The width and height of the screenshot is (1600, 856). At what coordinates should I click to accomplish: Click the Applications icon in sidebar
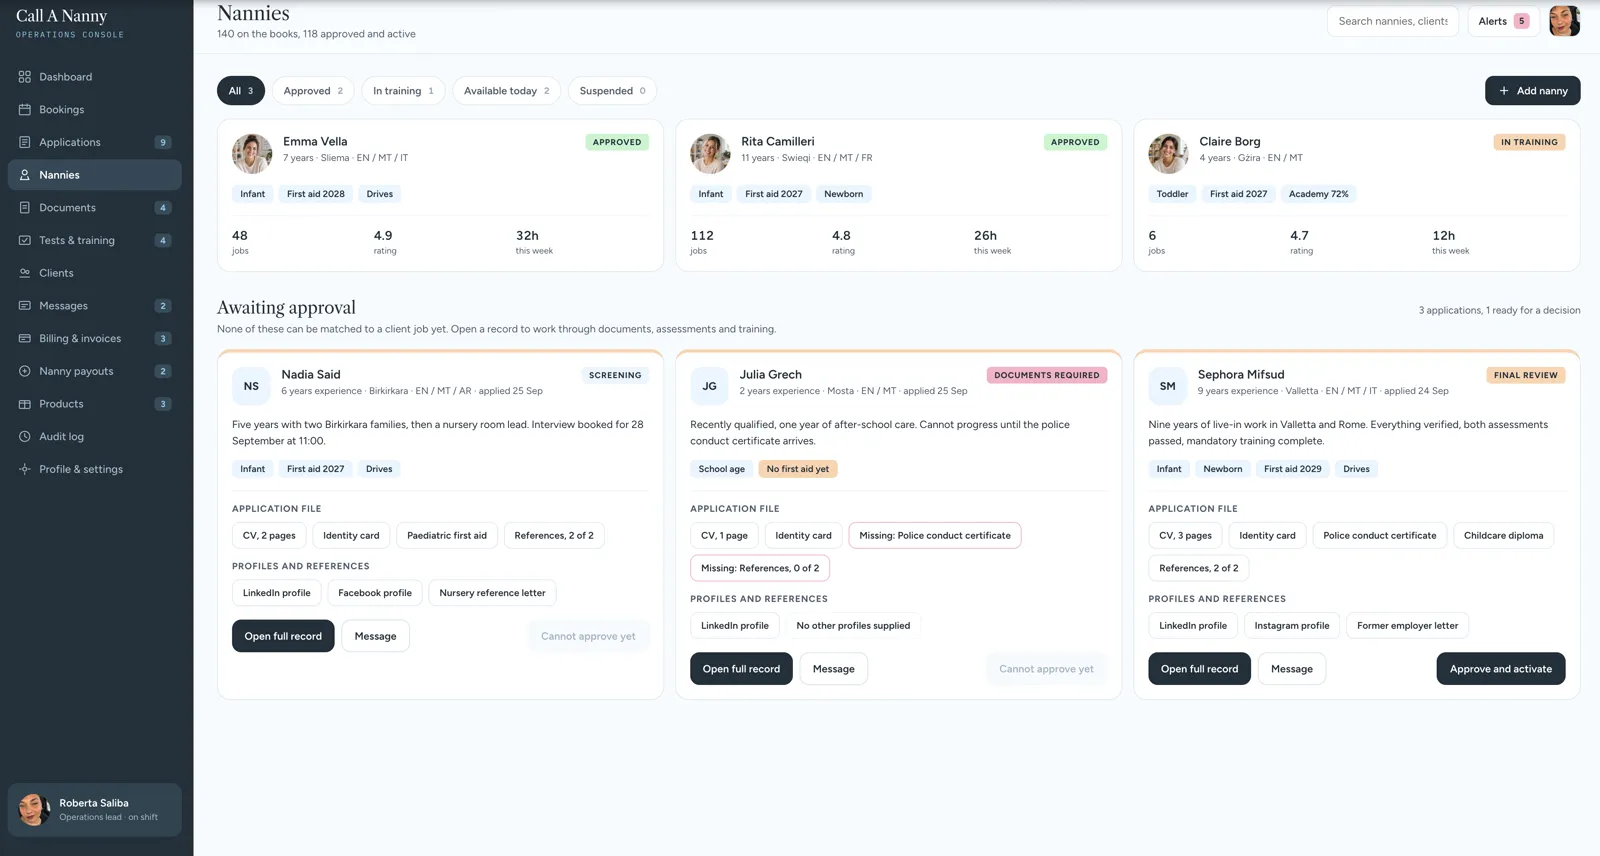25,142
